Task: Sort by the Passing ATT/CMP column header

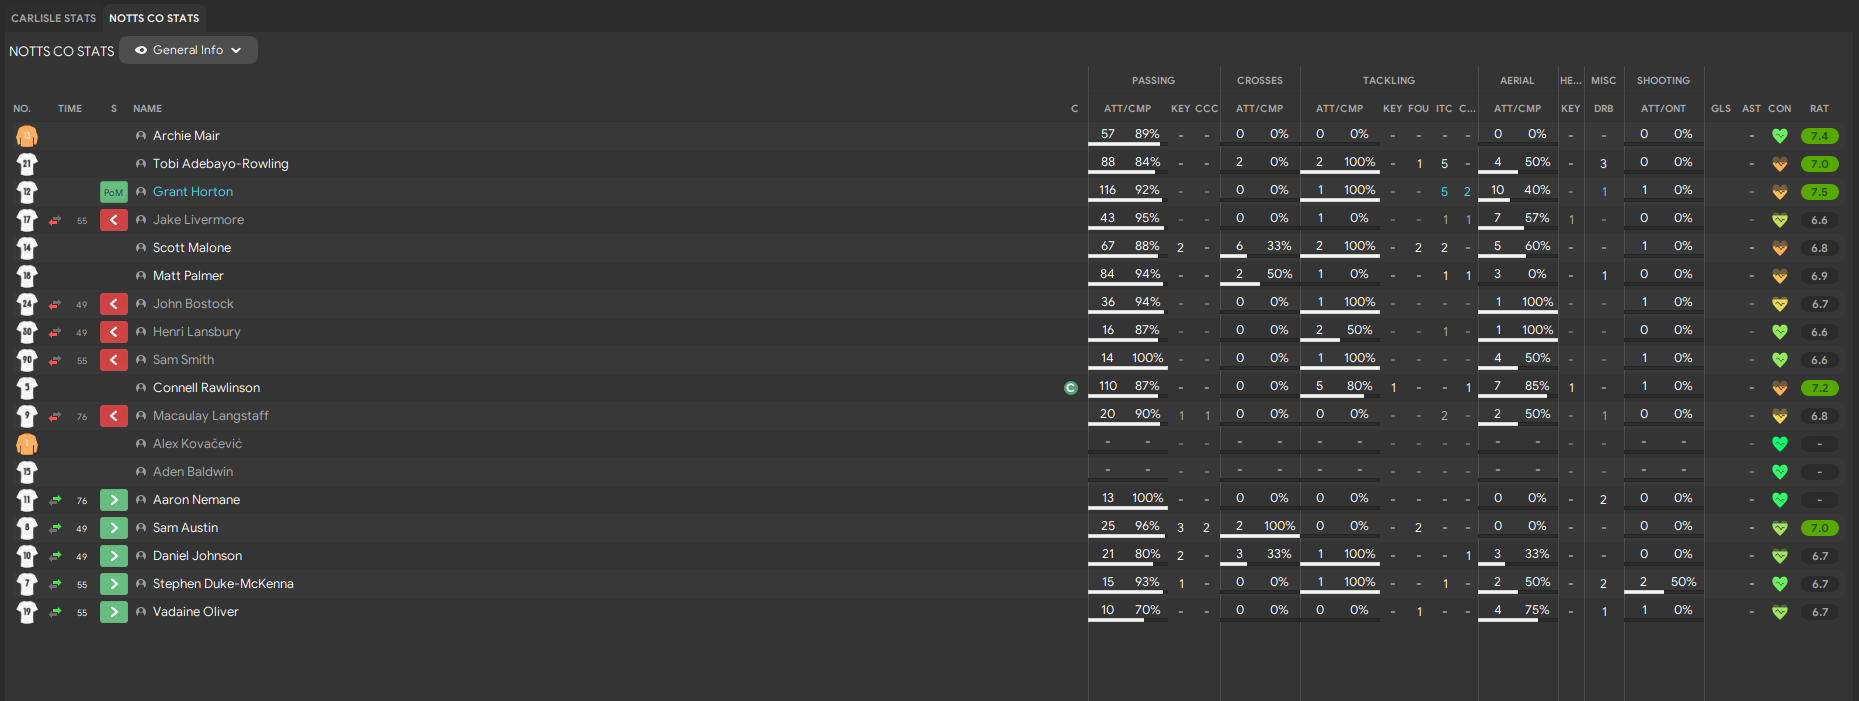Action: point(1128,108)
